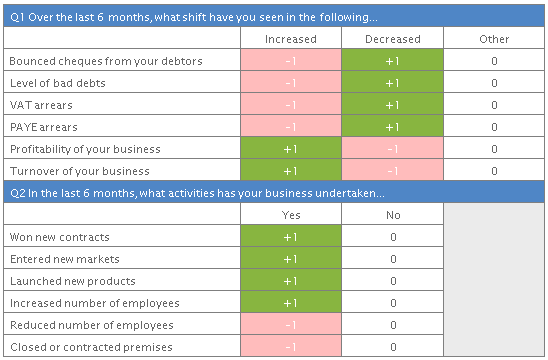Viewport: 548px width, 360px height.
Task: Select the Yes cell for Increased number of employees
Action: point(291,303)
